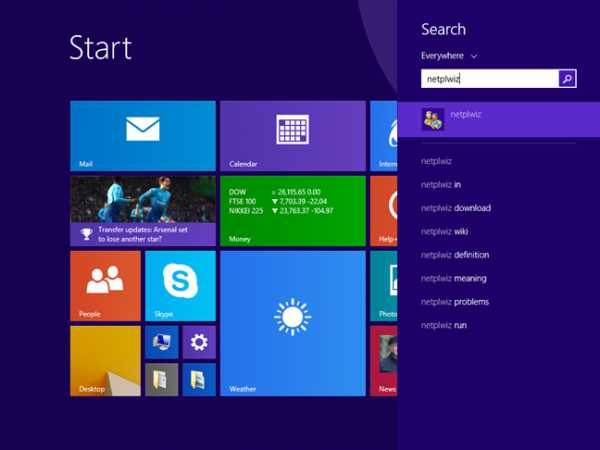Expand the Everywhere search scope dropdown
The image size is (600, 450).
[x=449, y=56]
